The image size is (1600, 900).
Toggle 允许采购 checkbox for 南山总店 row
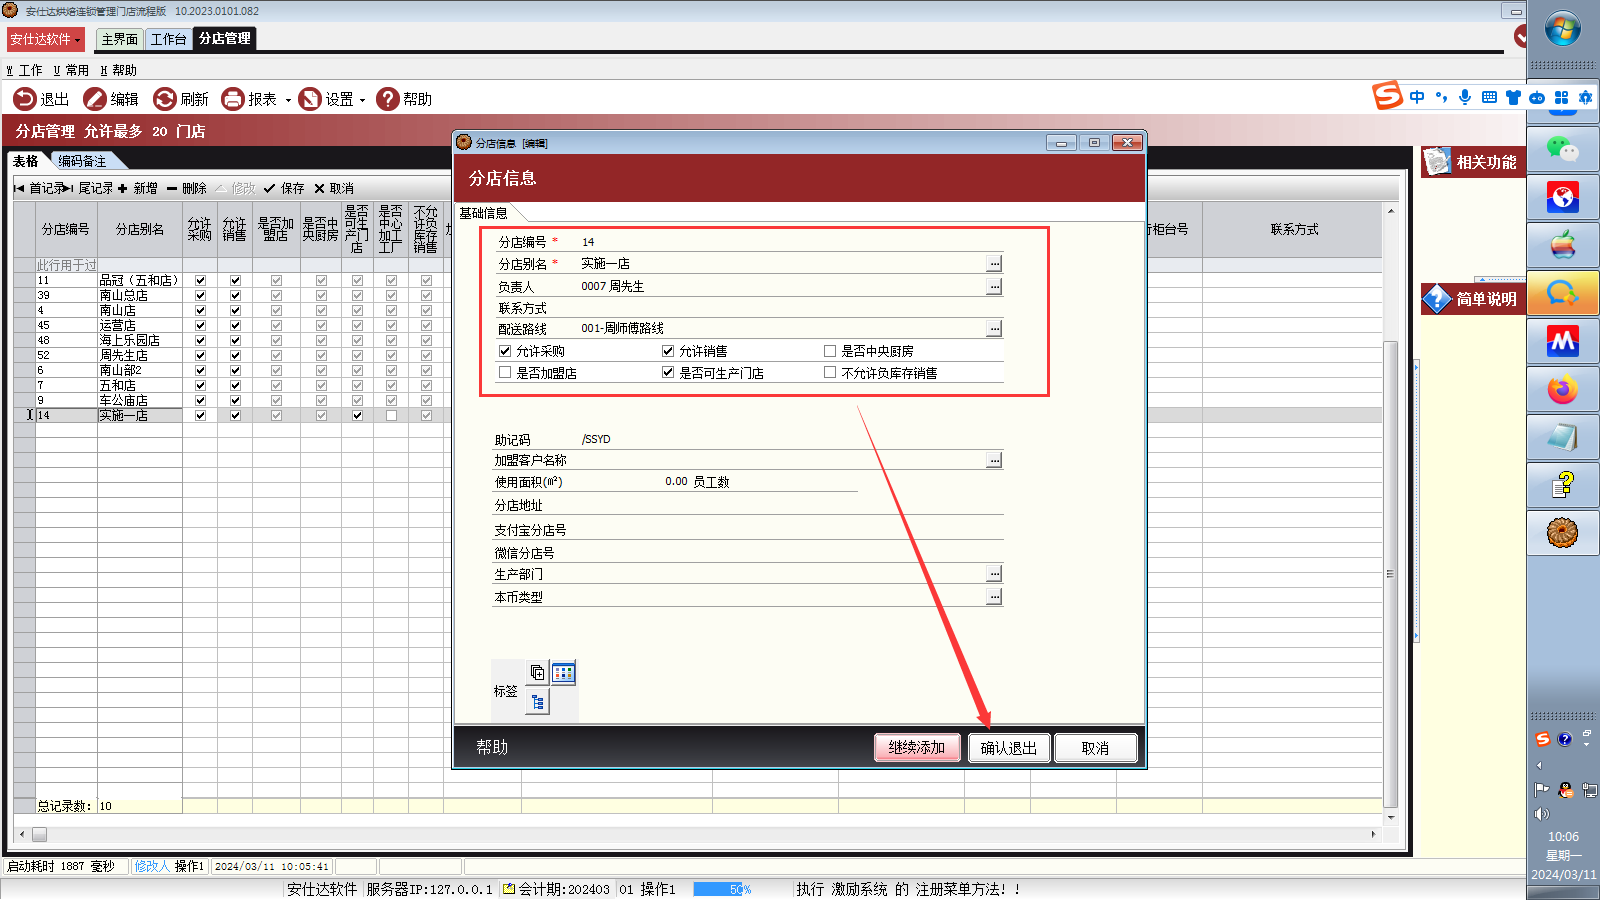pyautogui.click(x=200, y=295)
